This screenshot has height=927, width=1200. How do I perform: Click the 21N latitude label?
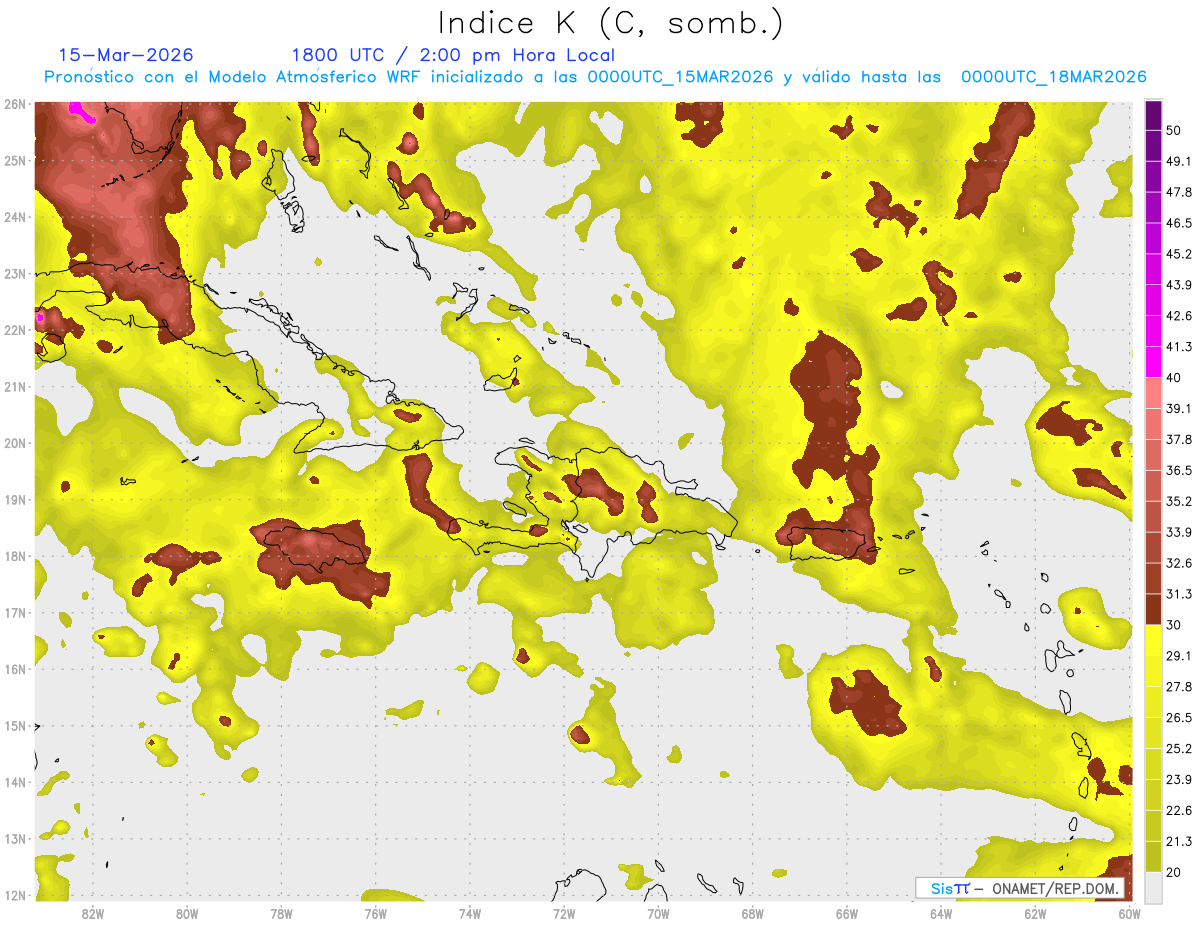tap(14, 386)
